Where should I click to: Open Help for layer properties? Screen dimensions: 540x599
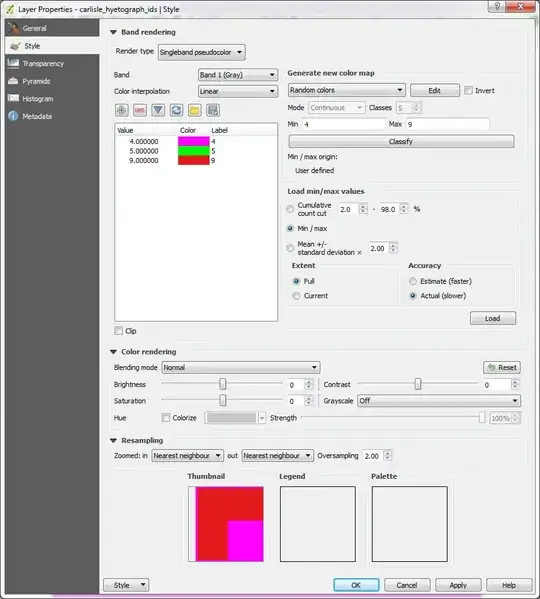click(x=509, y=585)
